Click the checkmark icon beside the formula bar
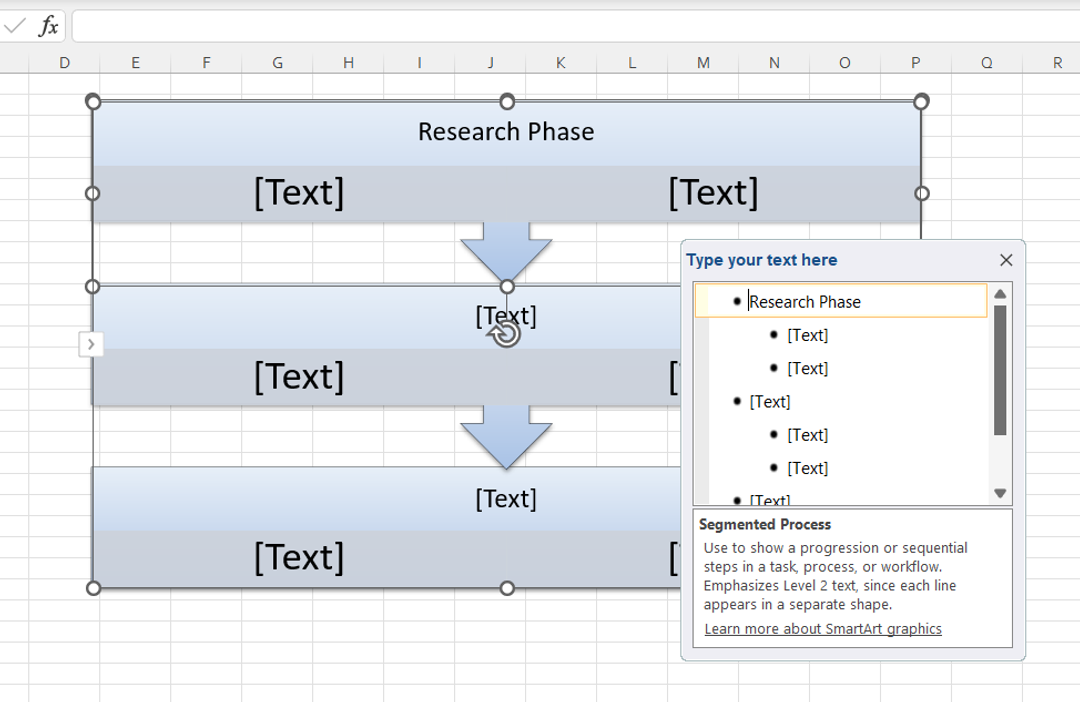1080x702 pixels. tap(12, 27)
